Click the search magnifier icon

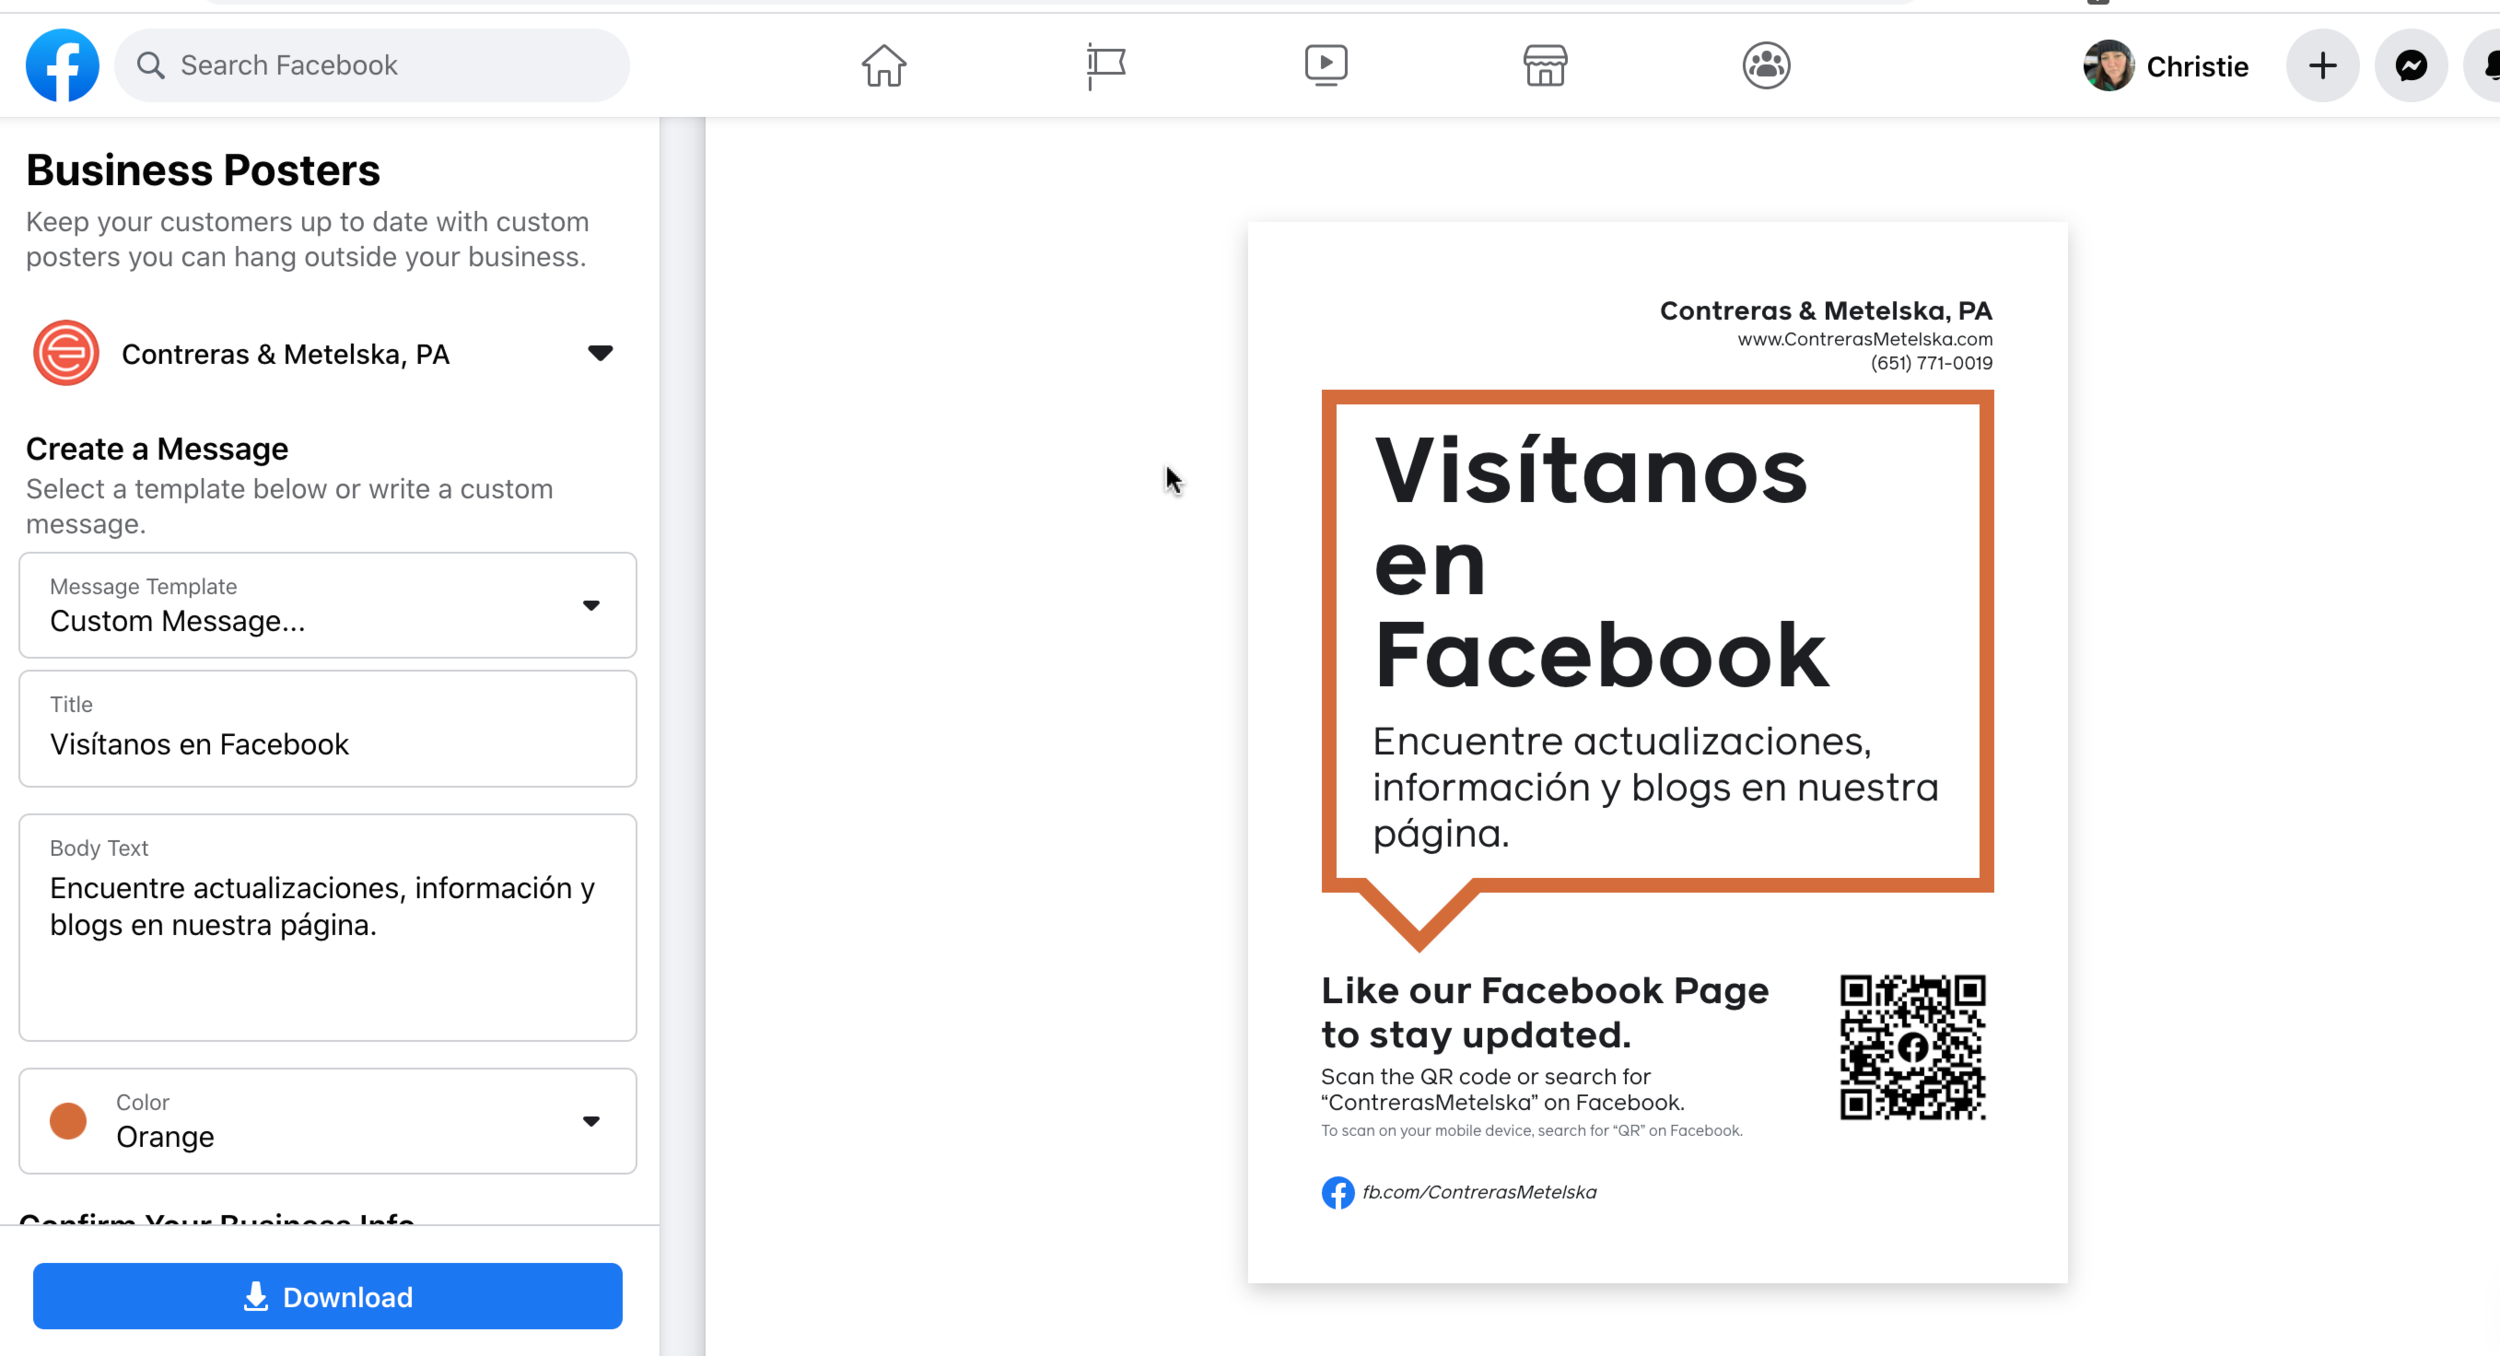pyautogui.click(x=151, y=65)
